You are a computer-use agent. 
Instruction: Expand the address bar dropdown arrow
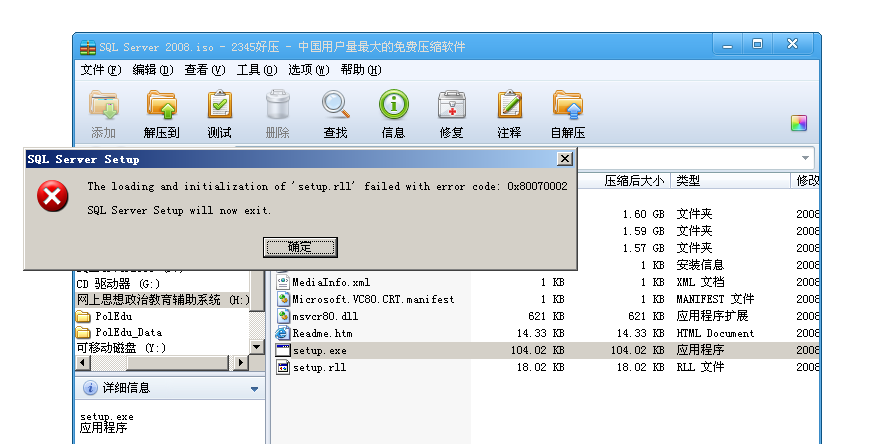(805, 159)
